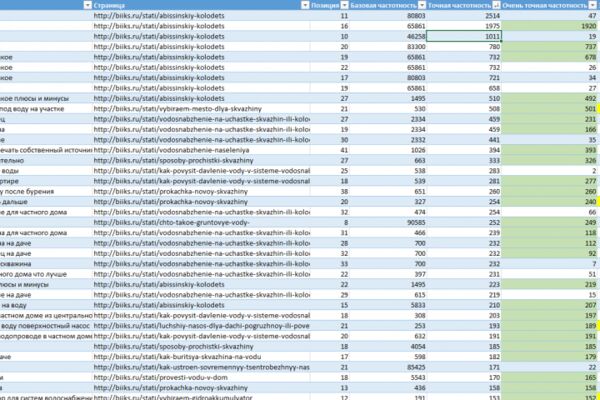This screenshot has height=400, width=600.
Task: Select the cell with value 85425
Action: click(388, 367)
